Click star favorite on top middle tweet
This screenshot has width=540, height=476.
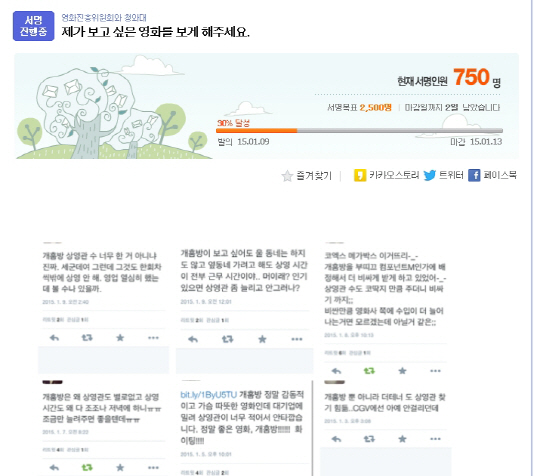[262, 340]
